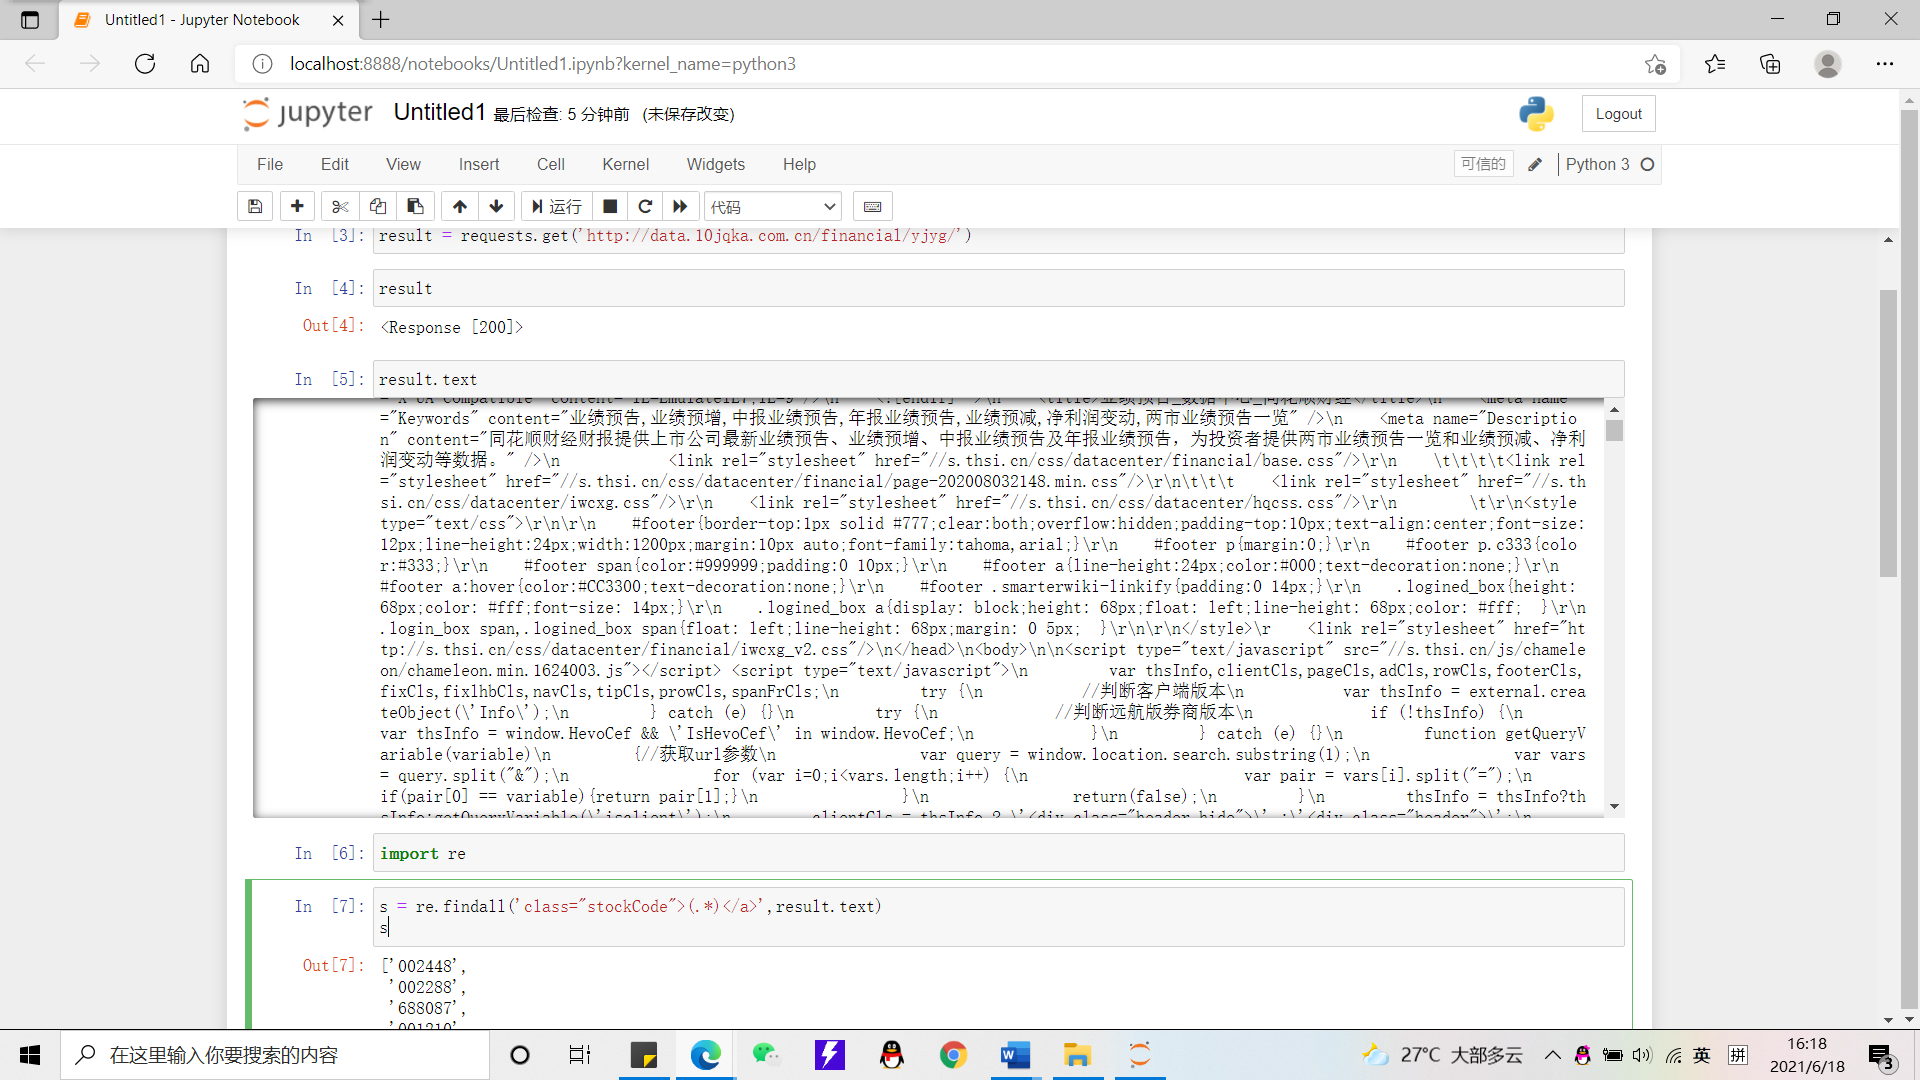Click the Logout button

coord(1618,114)
